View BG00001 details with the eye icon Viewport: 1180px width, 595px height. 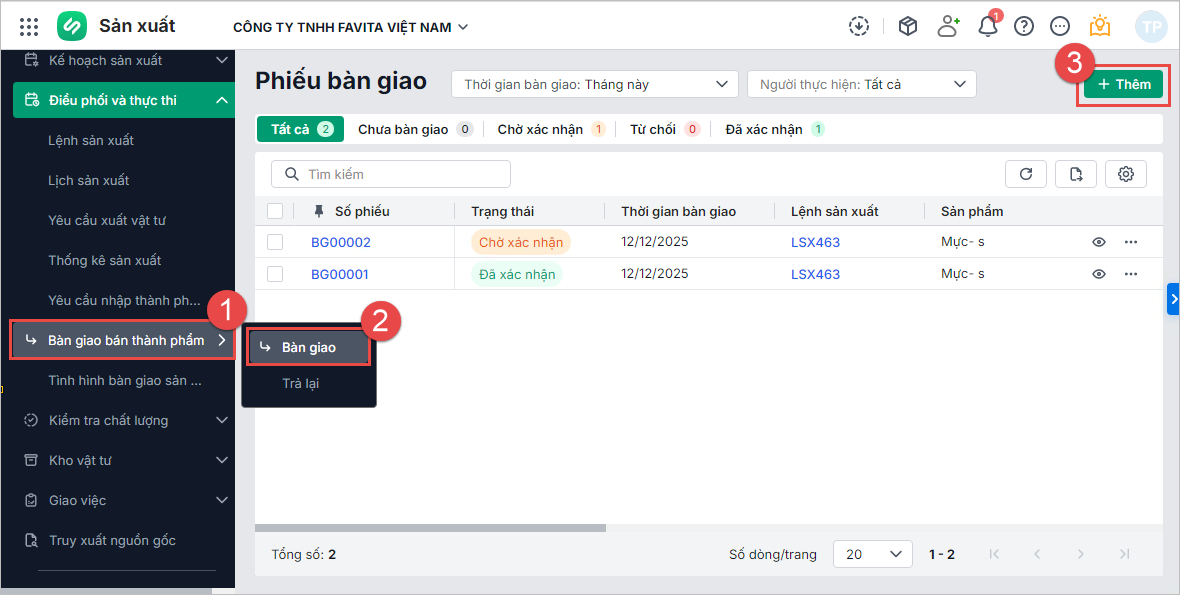tap(1099, 274)
